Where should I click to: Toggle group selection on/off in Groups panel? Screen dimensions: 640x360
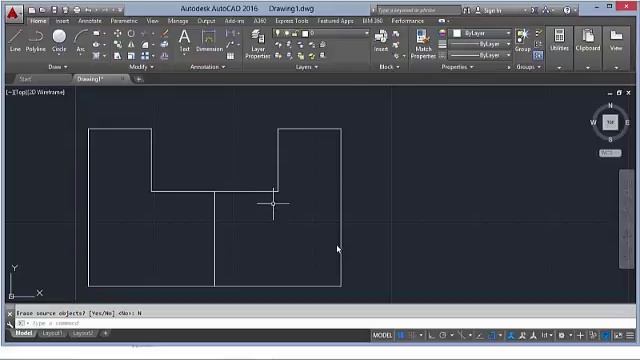click(x=538, y=55)
